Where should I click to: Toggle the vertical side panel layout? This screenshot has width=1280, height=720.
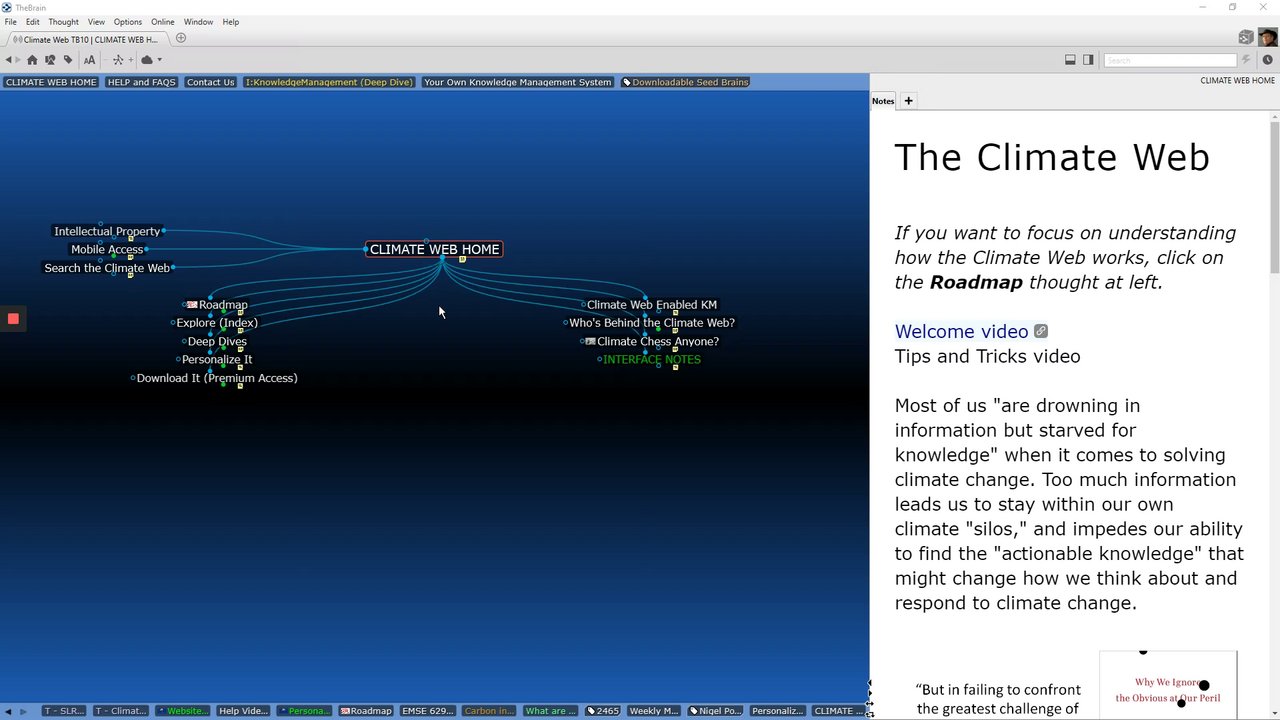1088,60
